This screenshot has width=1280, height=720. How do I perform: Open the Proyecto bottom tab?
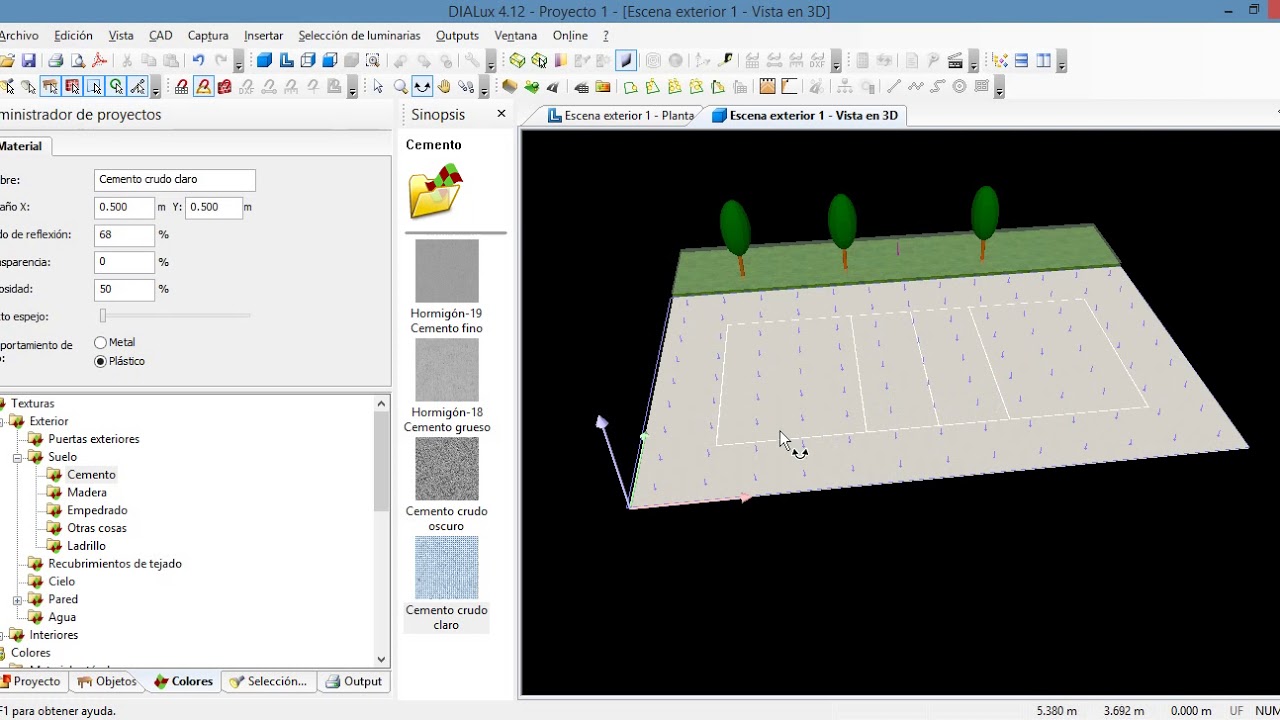(31, 681)
